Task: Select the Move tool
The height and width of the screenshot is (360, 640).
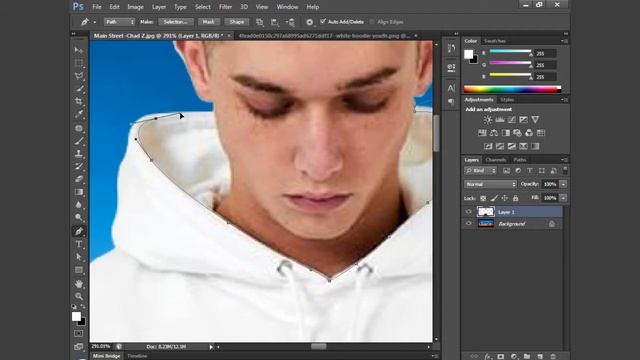Action: coord(79,50)
